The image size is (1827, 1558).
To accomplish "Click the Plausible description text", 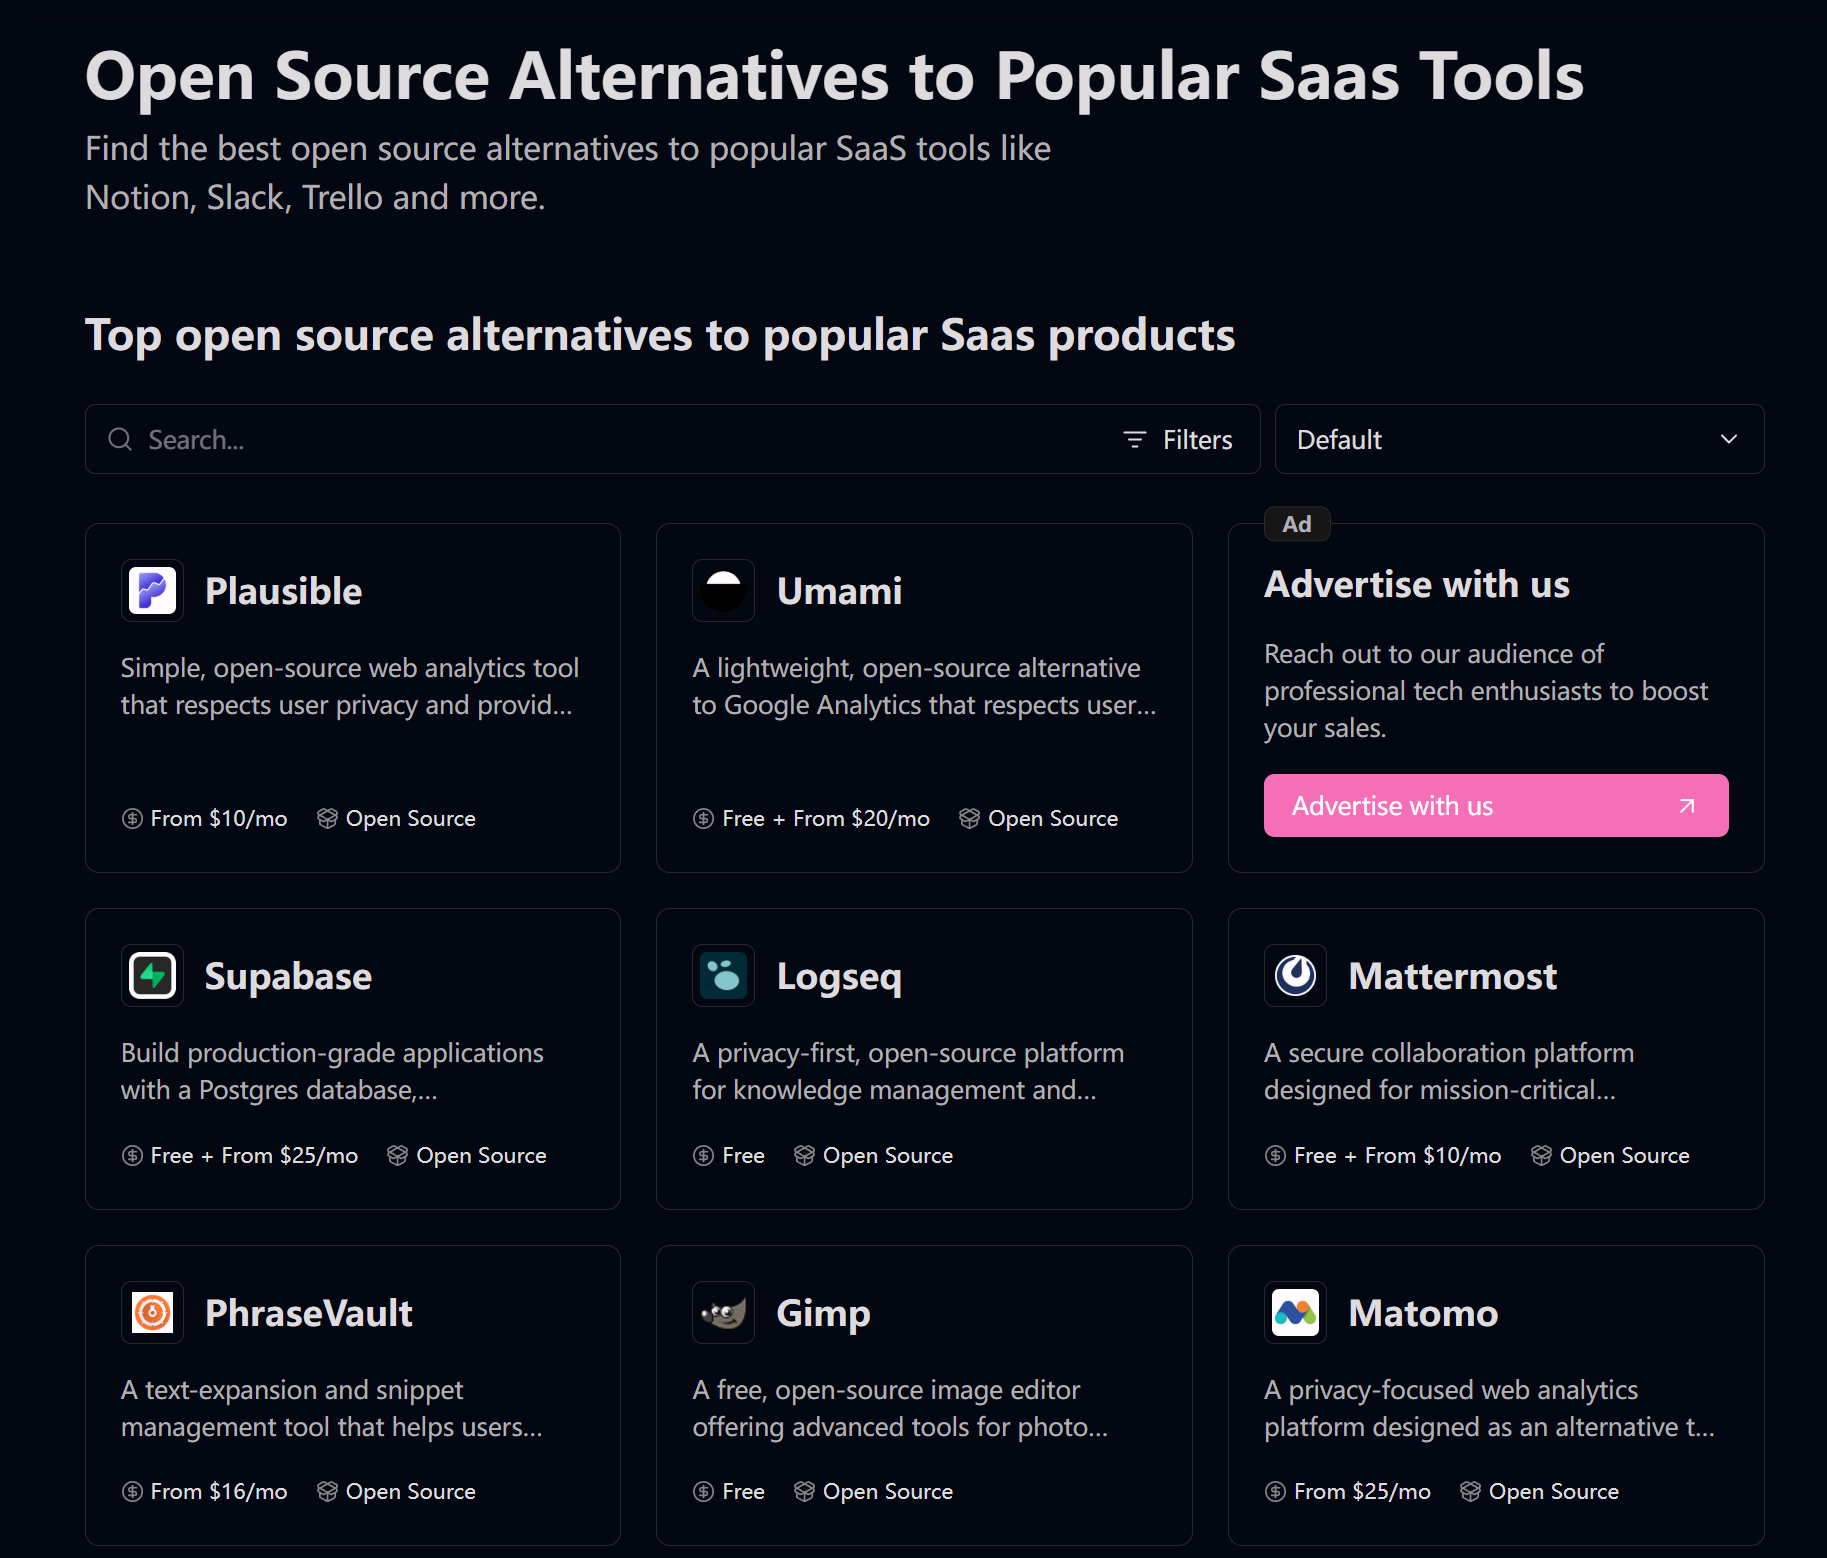I will coord(350,686).
